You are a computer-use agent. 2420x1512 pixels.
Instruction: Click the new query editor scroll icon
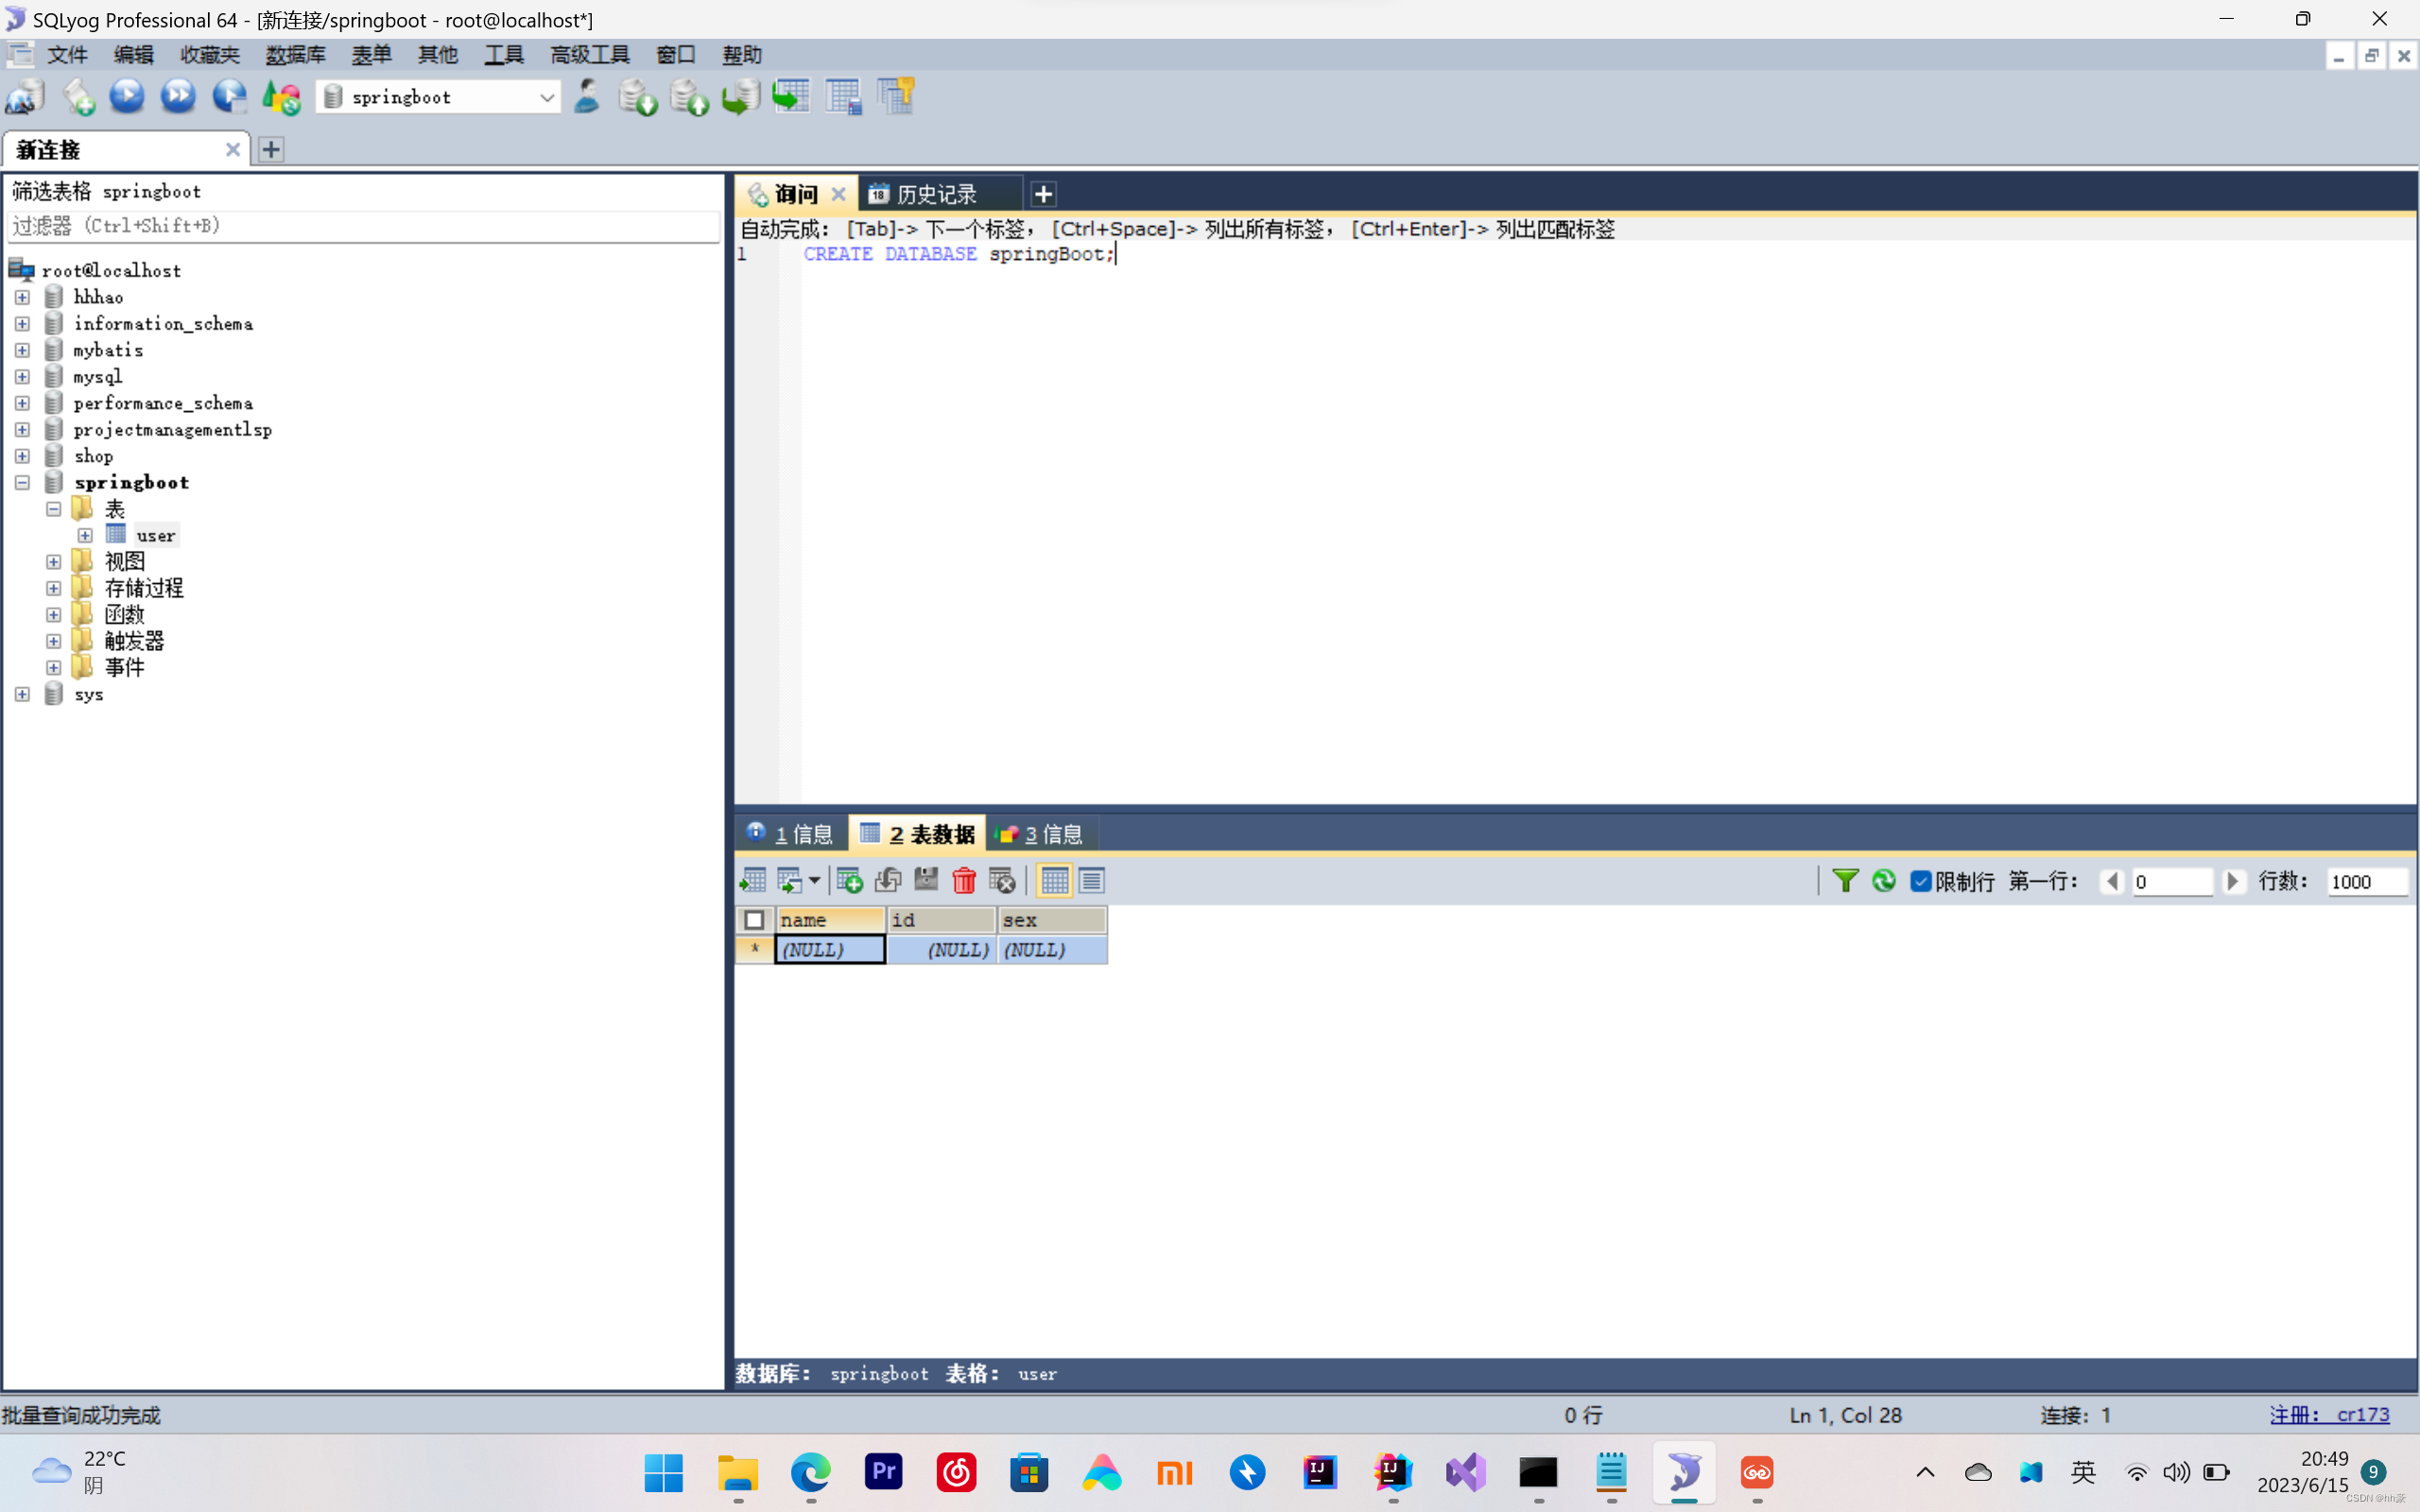(x=78, y=96)
